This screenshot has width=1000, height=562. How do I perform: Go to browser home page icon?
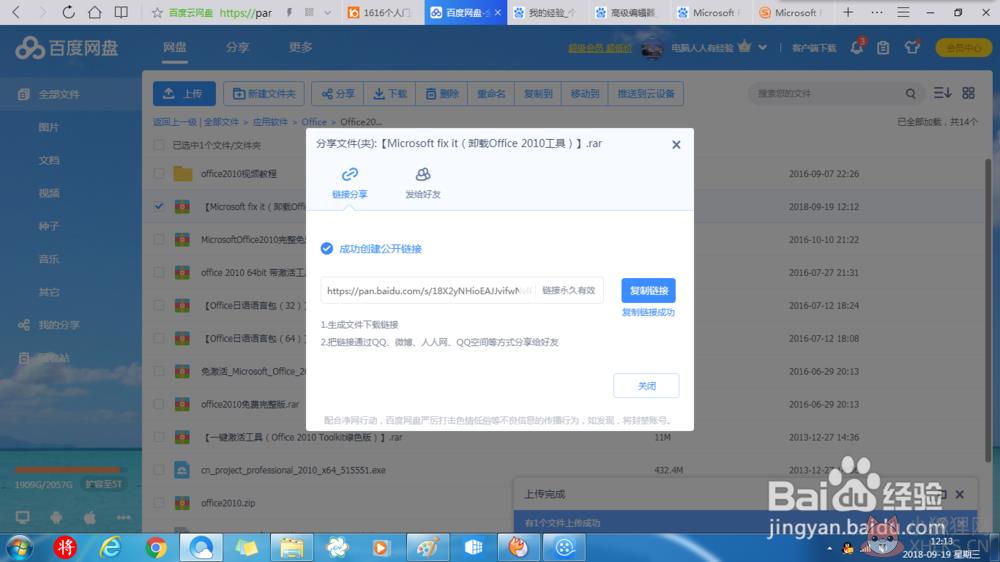[x=94, y=12]
